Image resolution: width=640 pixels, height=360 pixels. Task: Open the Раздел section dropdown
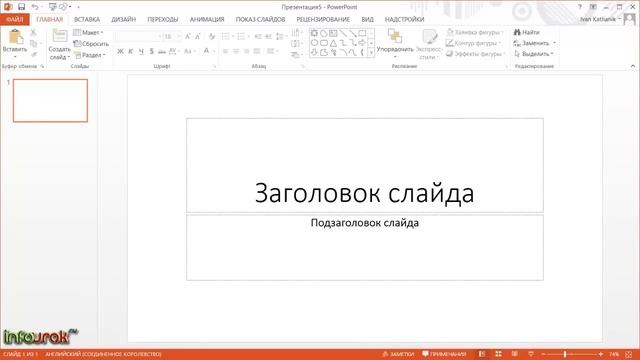click(90, 55)
